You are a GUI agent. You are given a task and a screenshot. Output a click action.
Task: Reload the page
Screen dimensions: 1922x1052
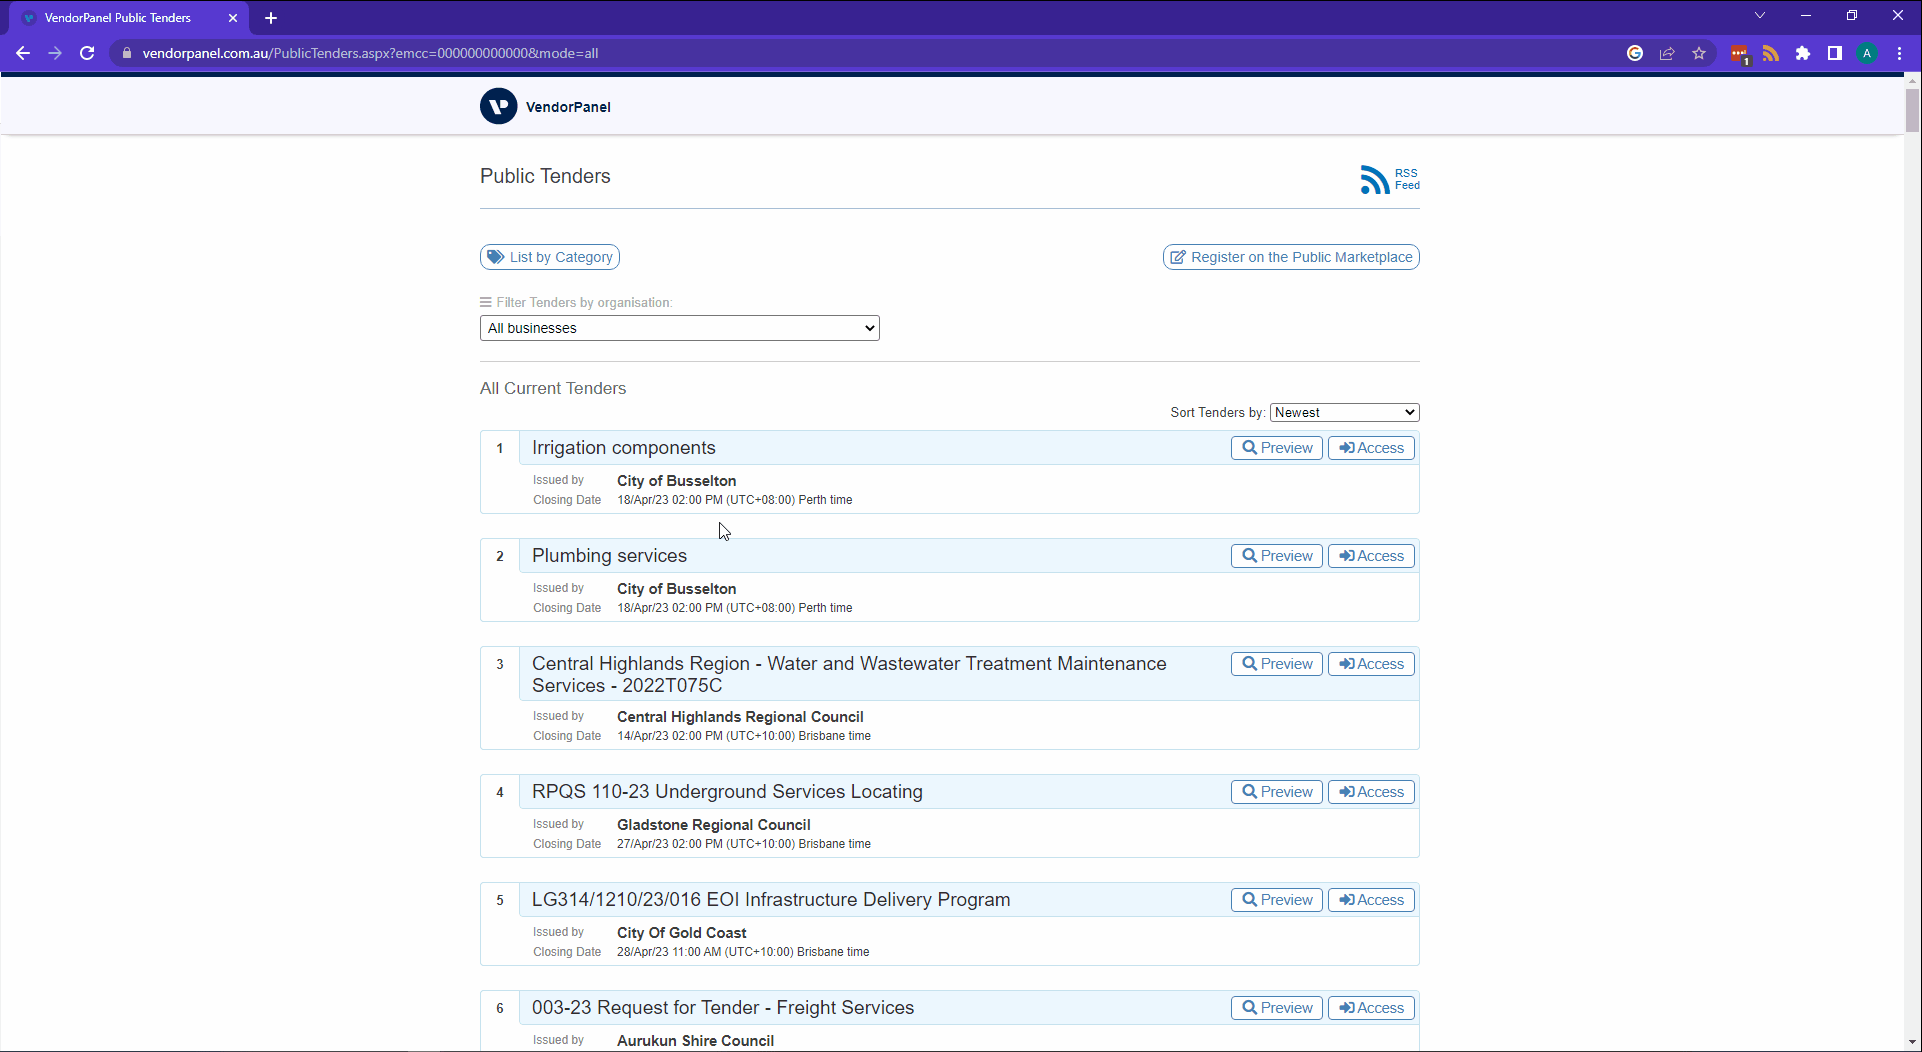tap(87, 53)
